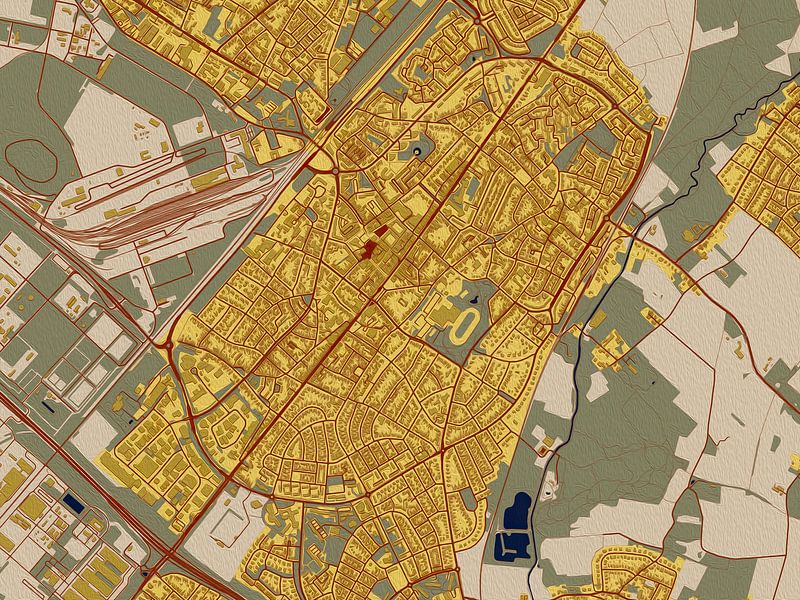Image resolution: width=800 pixels, height=600 pixels.
Task: Select the large dark blue pond
Action: pyautogui.click(x=519, y=511)
